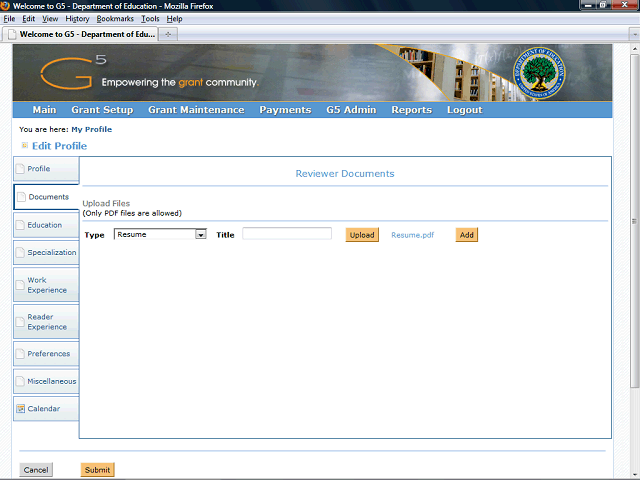Open the Tools menu
Image resolution: width=640 pixels, height=480 pixels.
click(150, 19)
